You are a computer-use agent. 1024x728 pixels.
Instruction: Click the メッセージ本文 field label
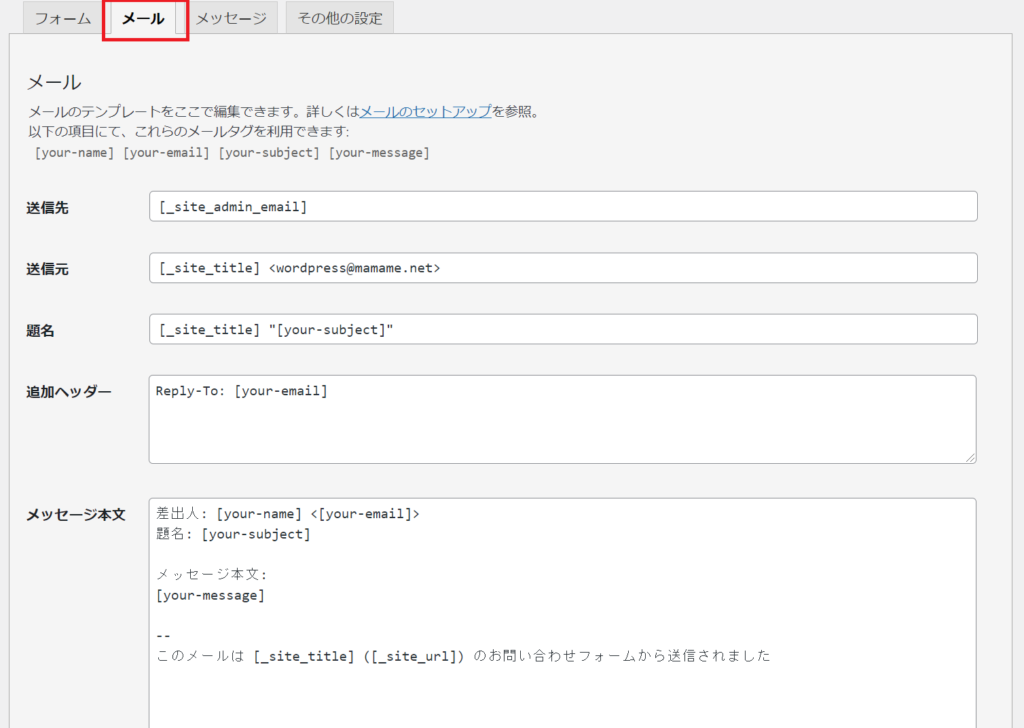pos(76,514)
